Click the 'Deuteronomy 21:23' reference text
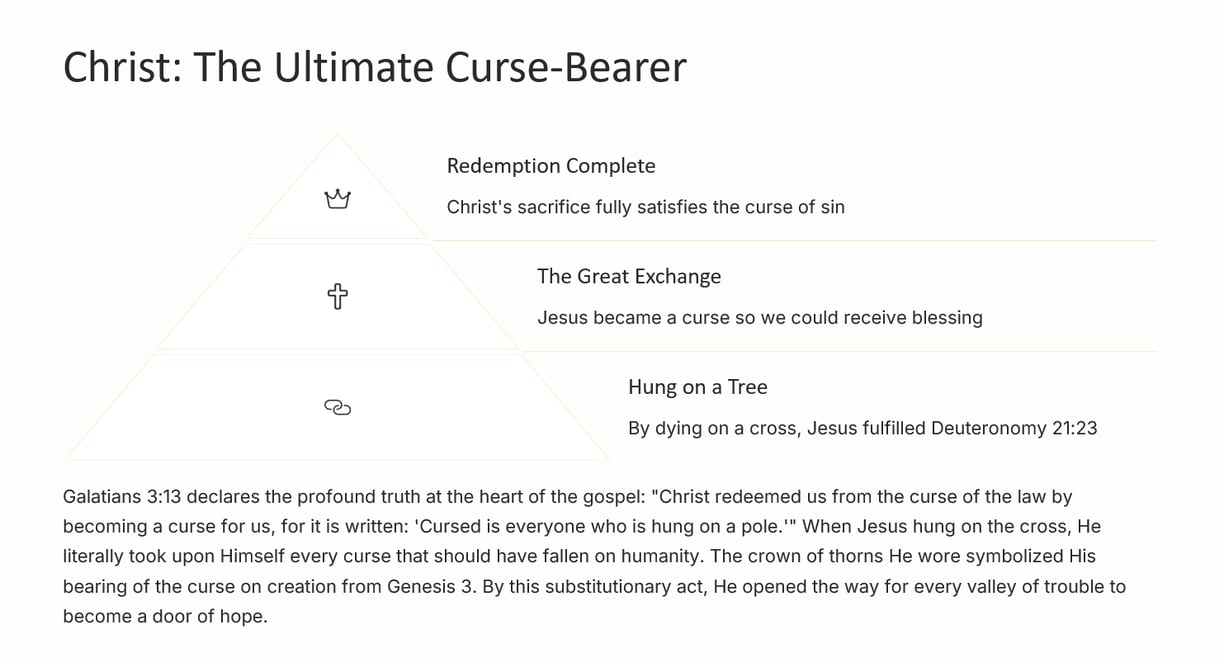 [x=1014, y=428]
